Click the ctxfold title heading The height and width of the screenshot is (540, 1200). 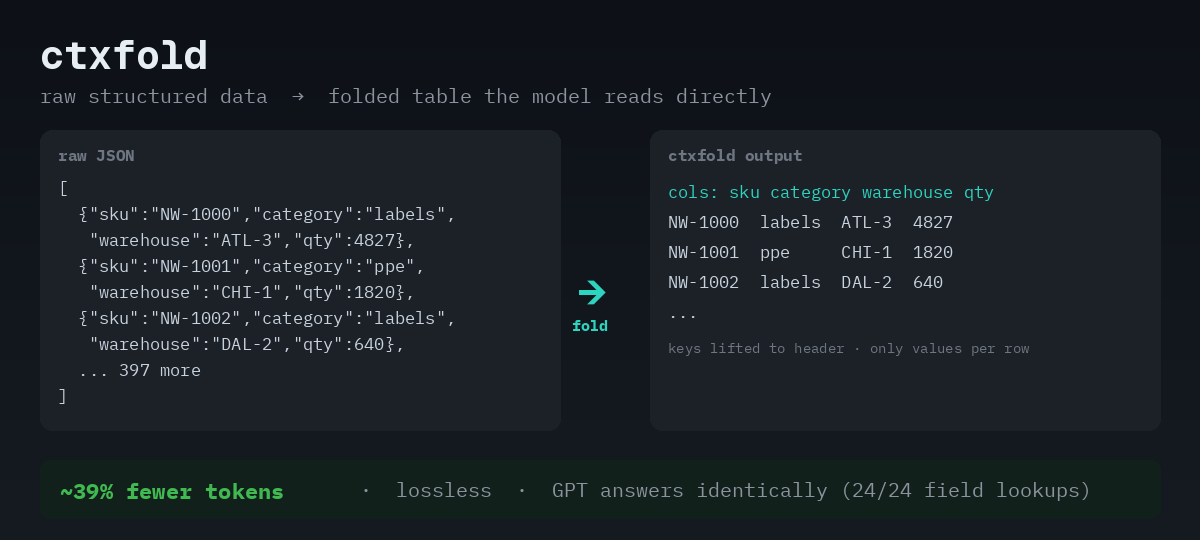click(124, 56)
